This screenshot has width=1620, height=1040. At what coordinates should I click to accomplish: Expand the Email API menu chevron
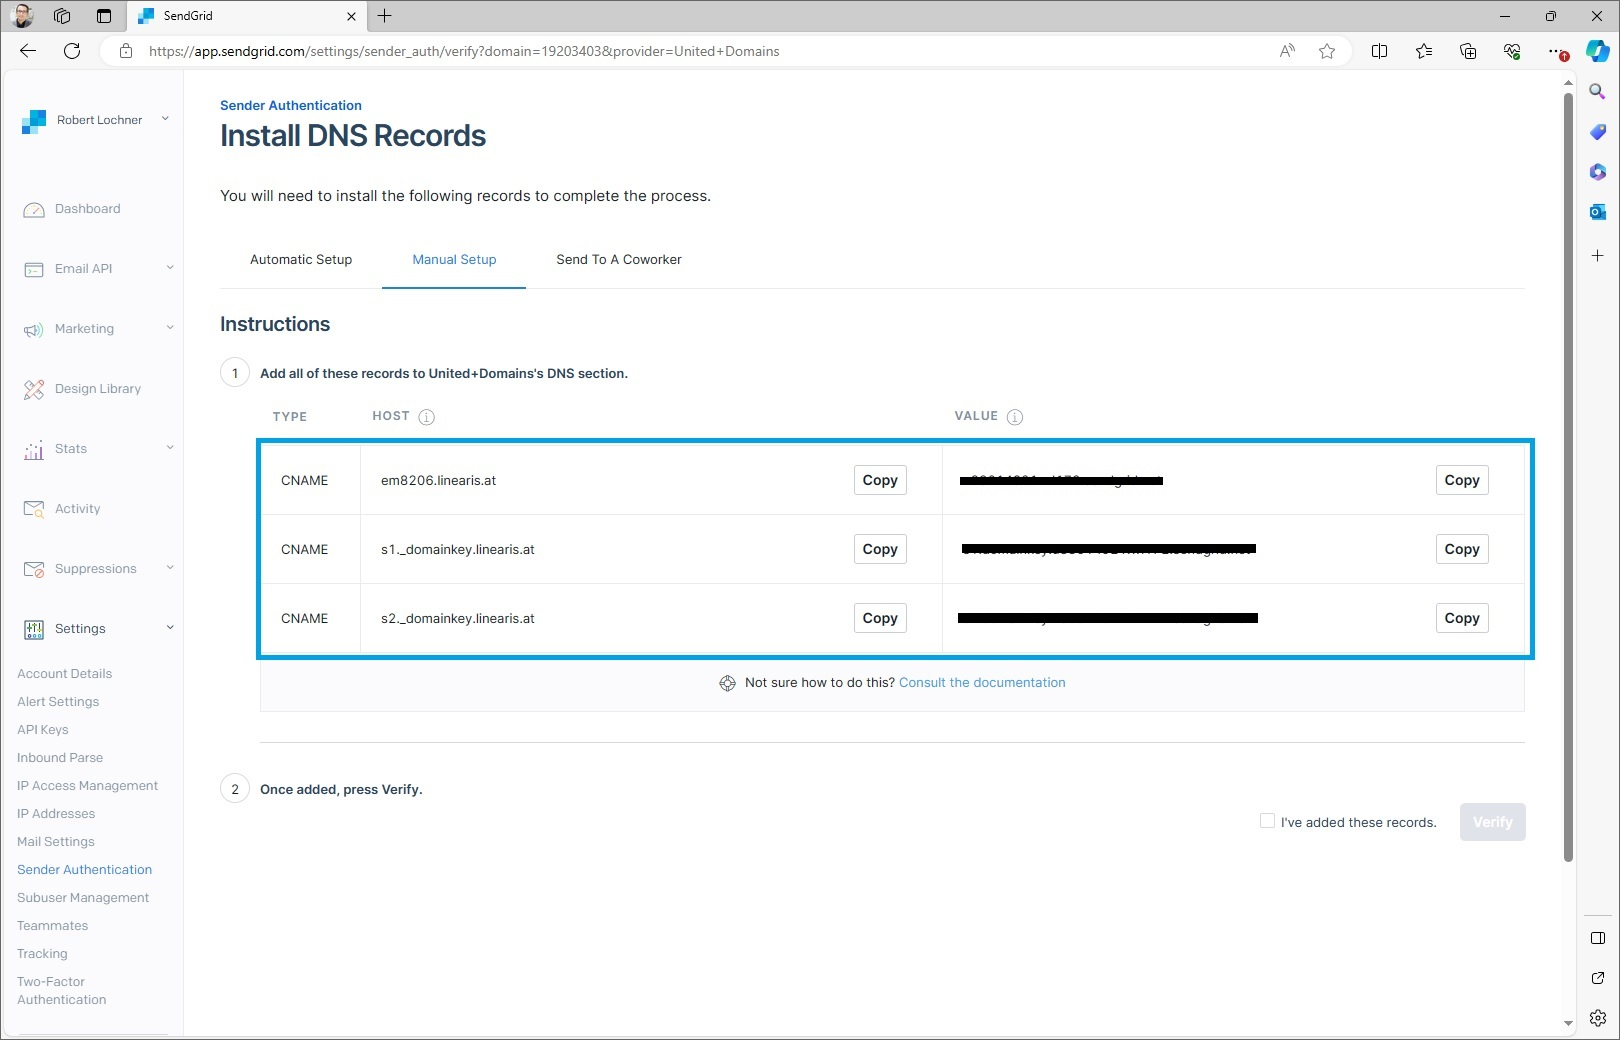pyautogui.click(x=170, y=268)
